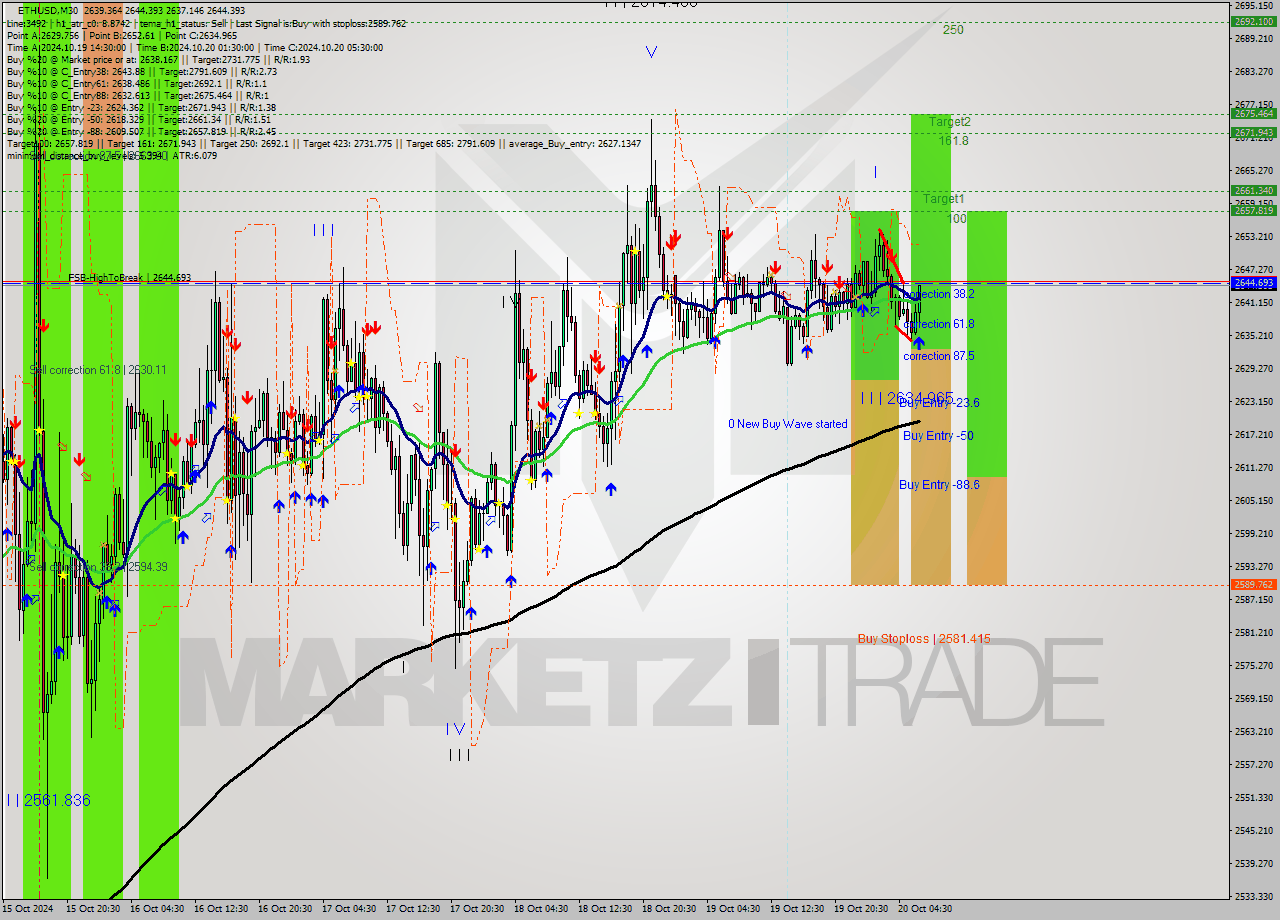Click the 17 Oct 04:30 time label
The image size is (1280, 920).
coord(351,909)
